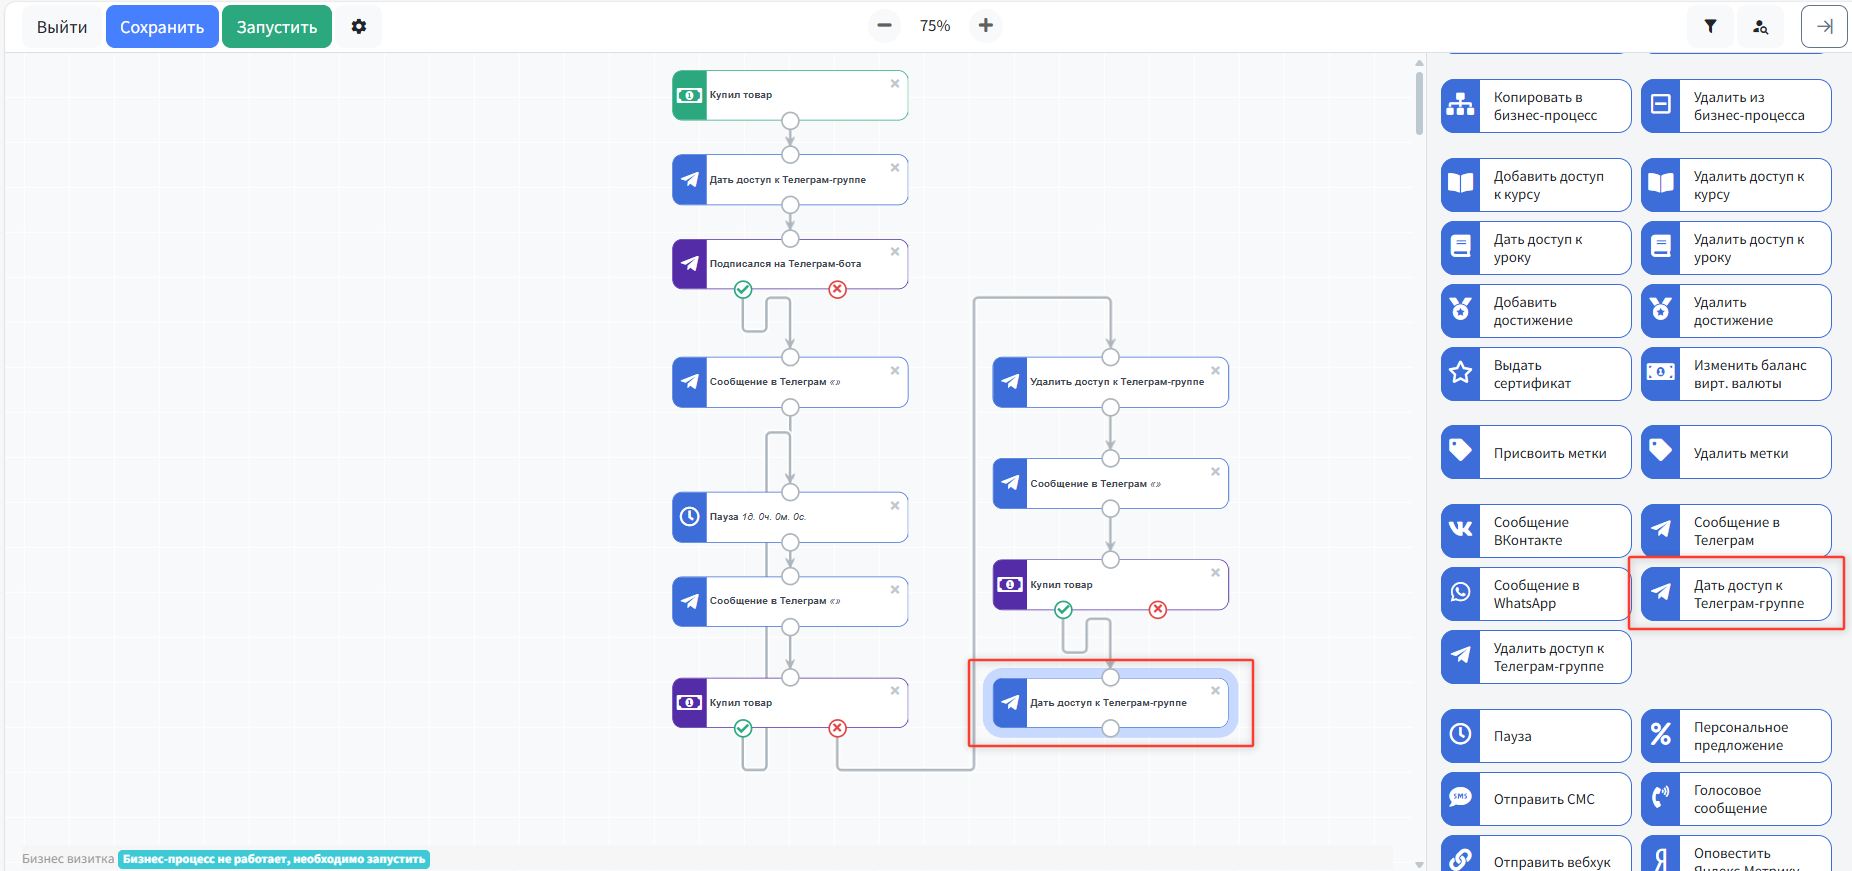Click the user search icon
This screenshot has width=1852, height=871.
click(1760, 27)
